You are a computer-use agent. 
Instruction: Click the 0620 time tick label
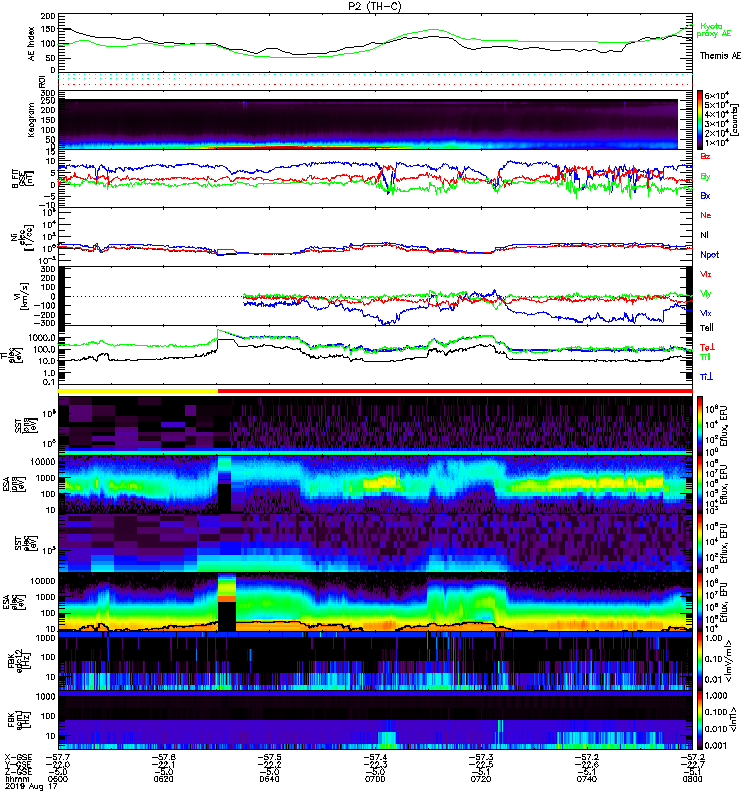coord(163,779)
